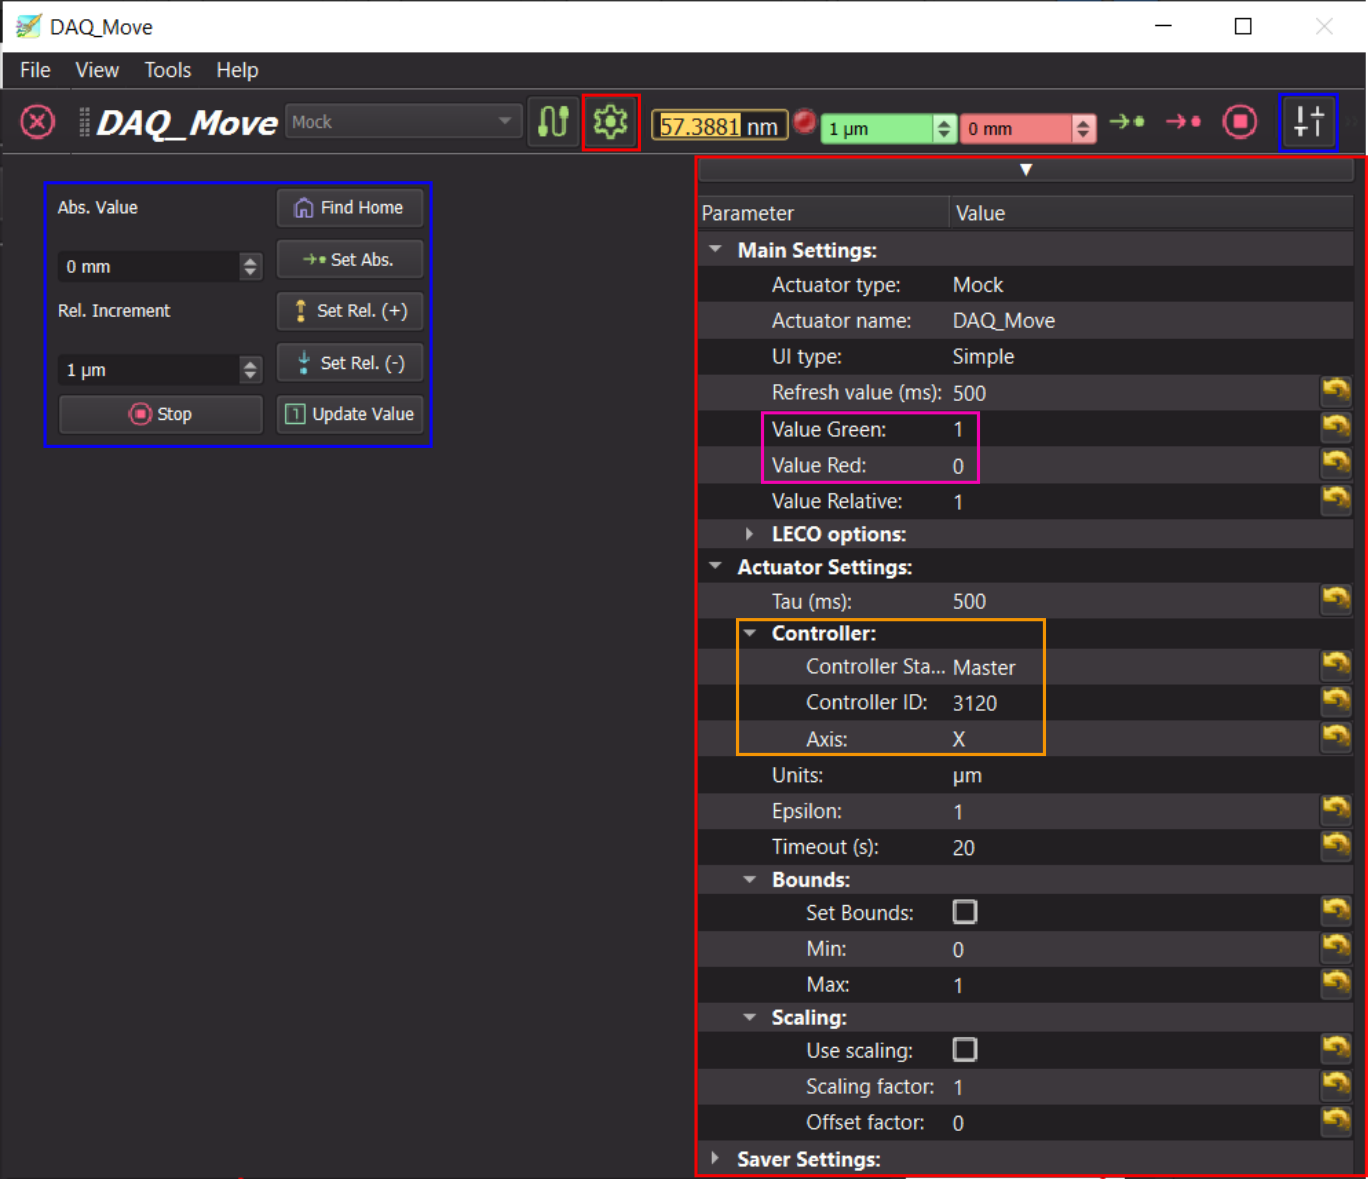The width and height of the screenshot is (1368, 1179).
Task: Click the red quit X icon
Action: [x=38, y=122]
